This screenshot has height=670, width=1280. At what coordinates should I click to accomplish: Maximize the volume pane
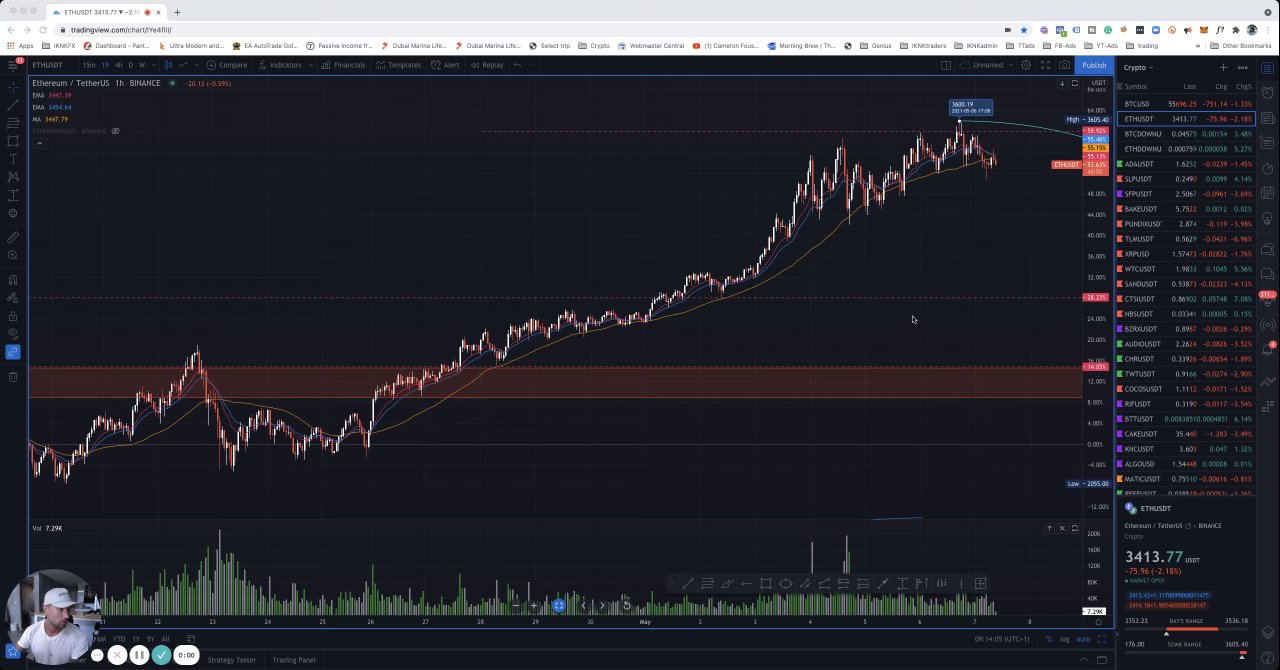tap(1074, 528)
